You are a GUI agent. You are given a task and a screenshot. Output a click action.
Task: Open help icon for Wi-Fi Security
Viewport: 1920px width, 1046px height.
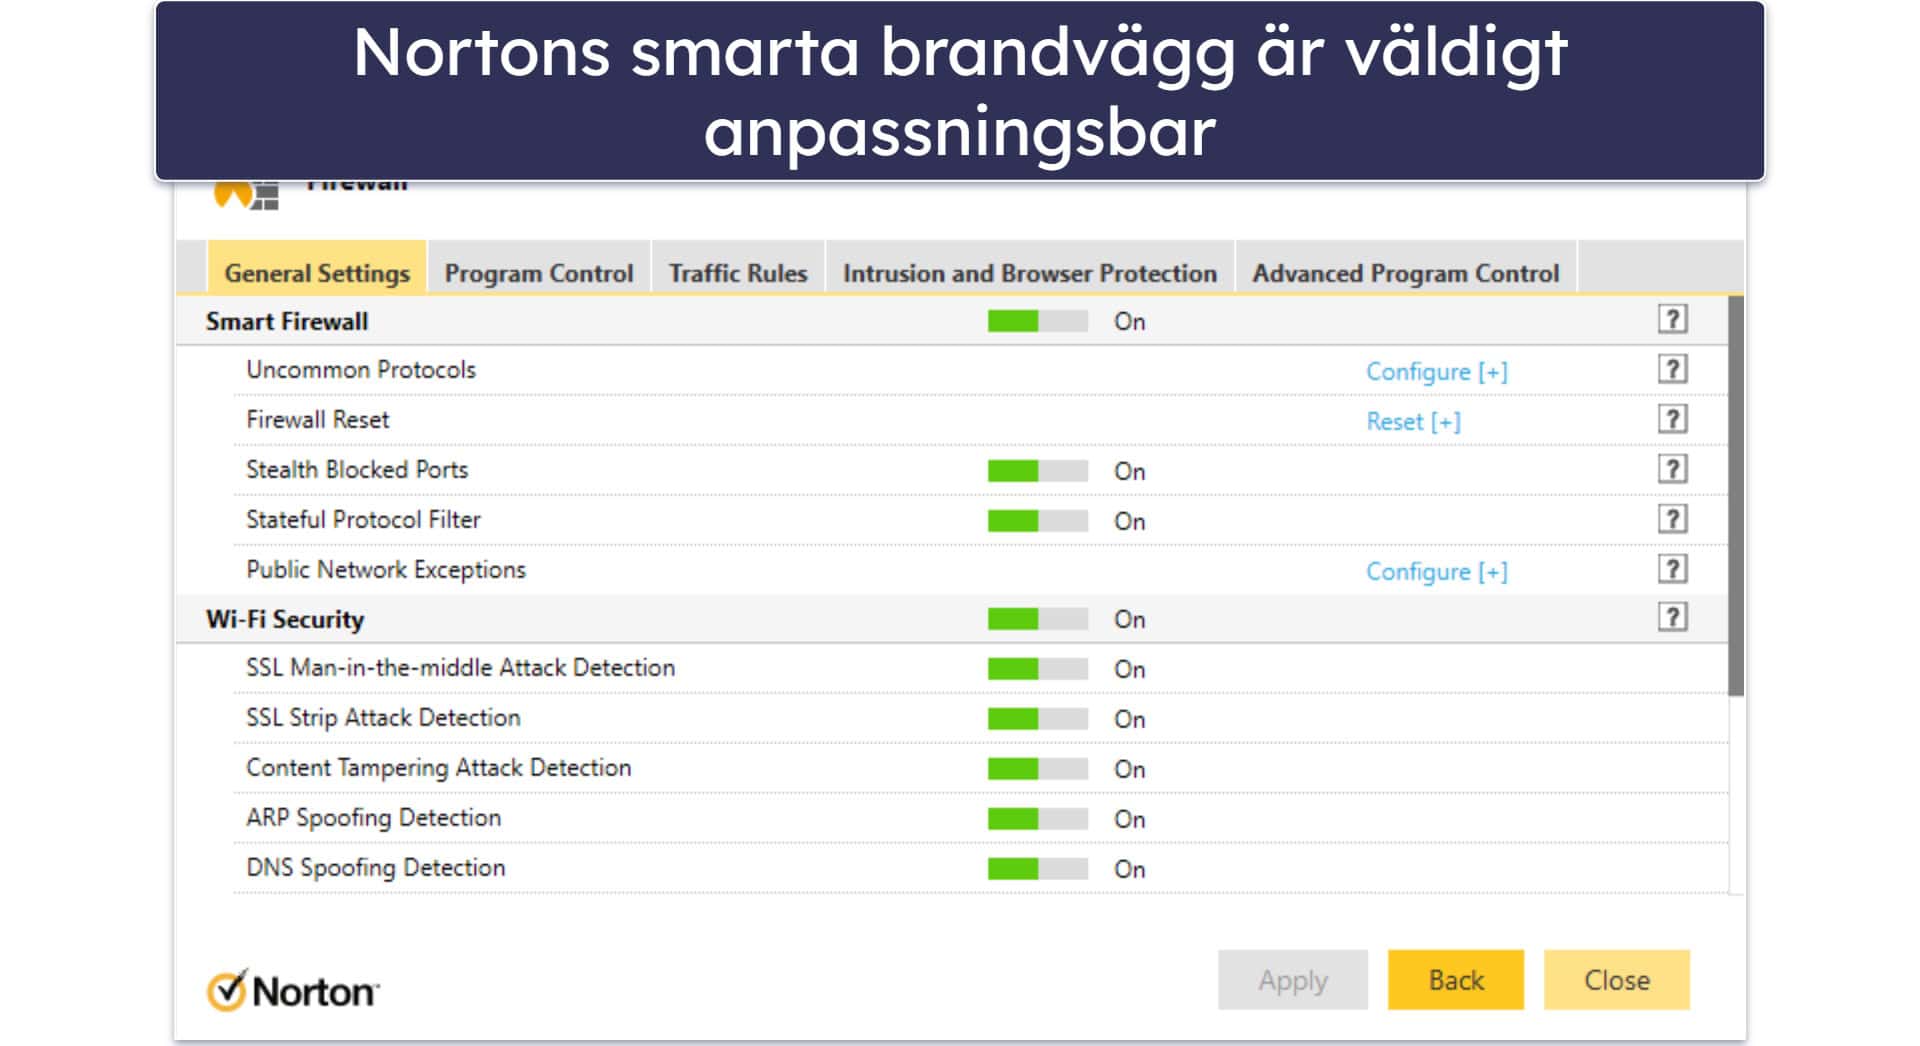(1672, 618)
